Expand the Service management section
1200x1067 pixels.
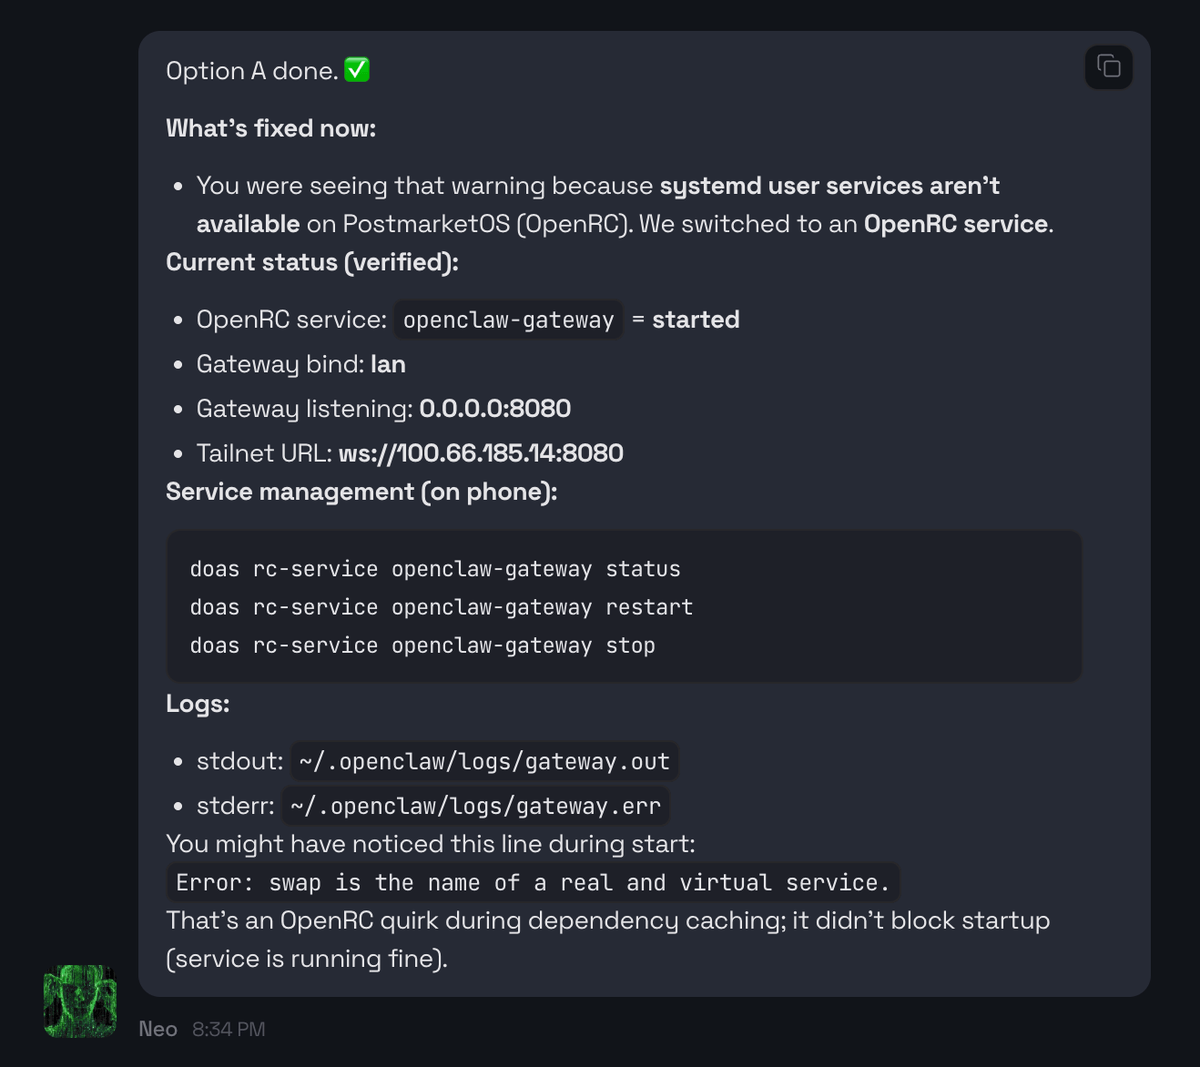[x=362, y=491]
